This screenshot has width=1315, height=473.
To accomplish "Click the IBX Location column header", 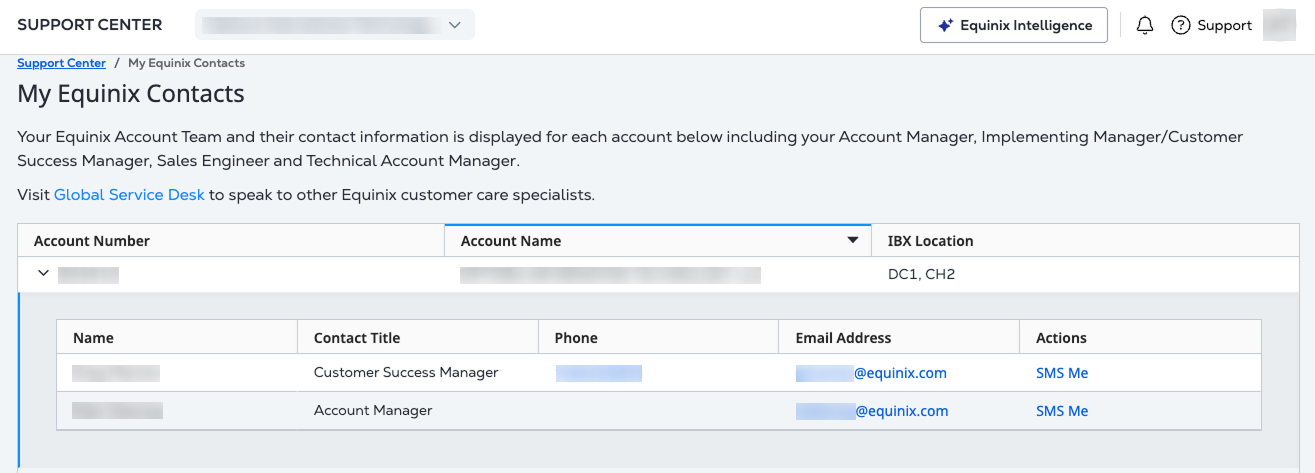I will click(930, 241).
